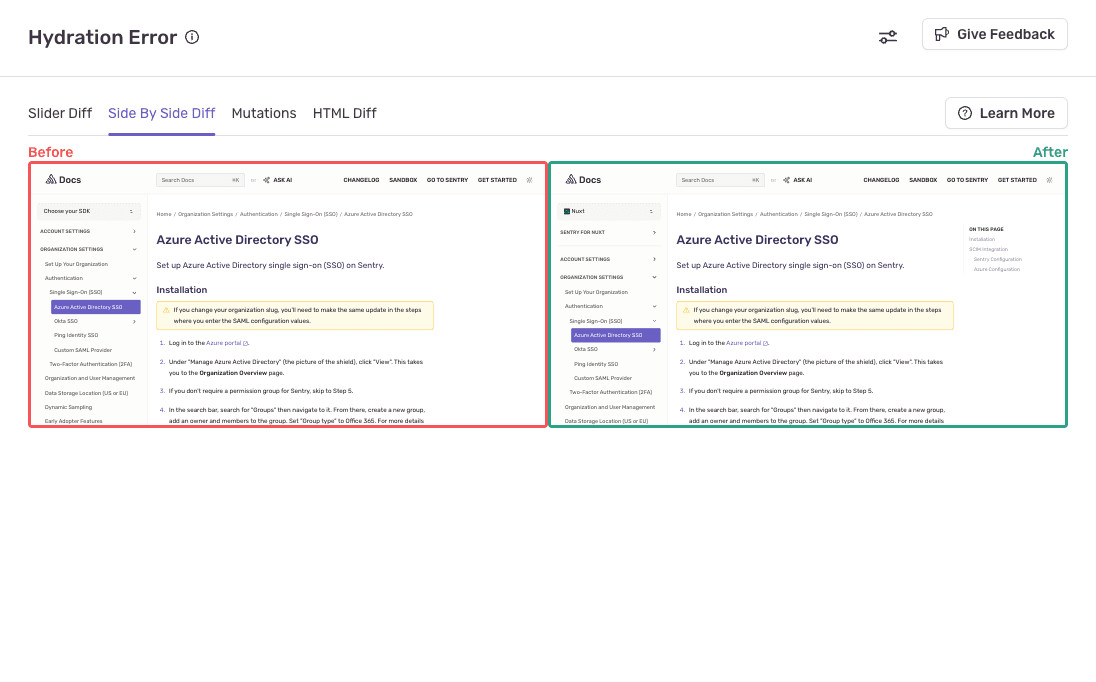Open the HTML Diff tab
Screen dimensions: 1096x682
click(x=344, y=113)
